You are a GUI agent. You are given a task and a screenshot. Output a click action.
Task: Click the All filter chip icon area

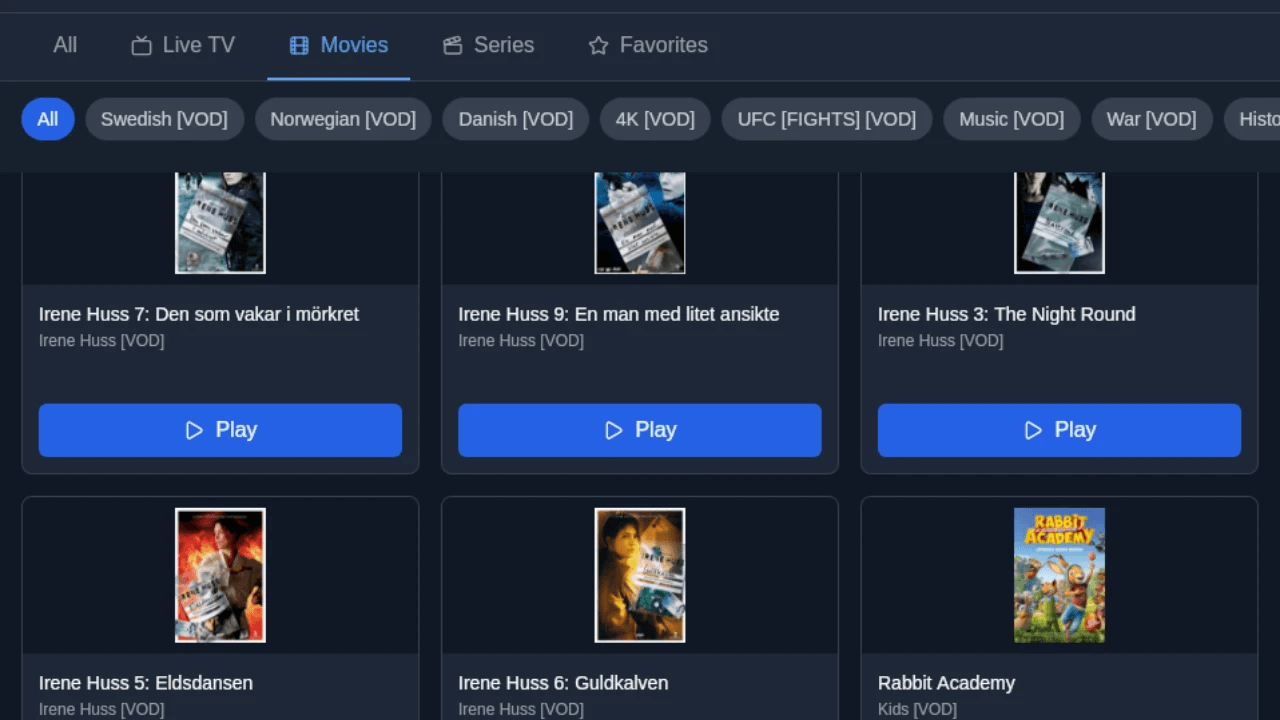(47, 119)
